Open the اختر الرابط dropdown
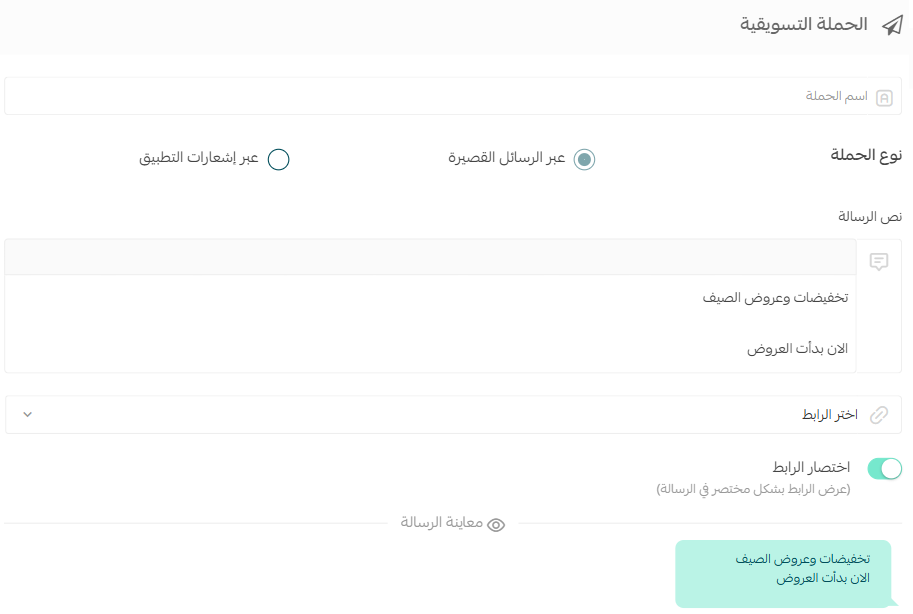The width and height of the screenshot is (913, 614). click(453, 415)
